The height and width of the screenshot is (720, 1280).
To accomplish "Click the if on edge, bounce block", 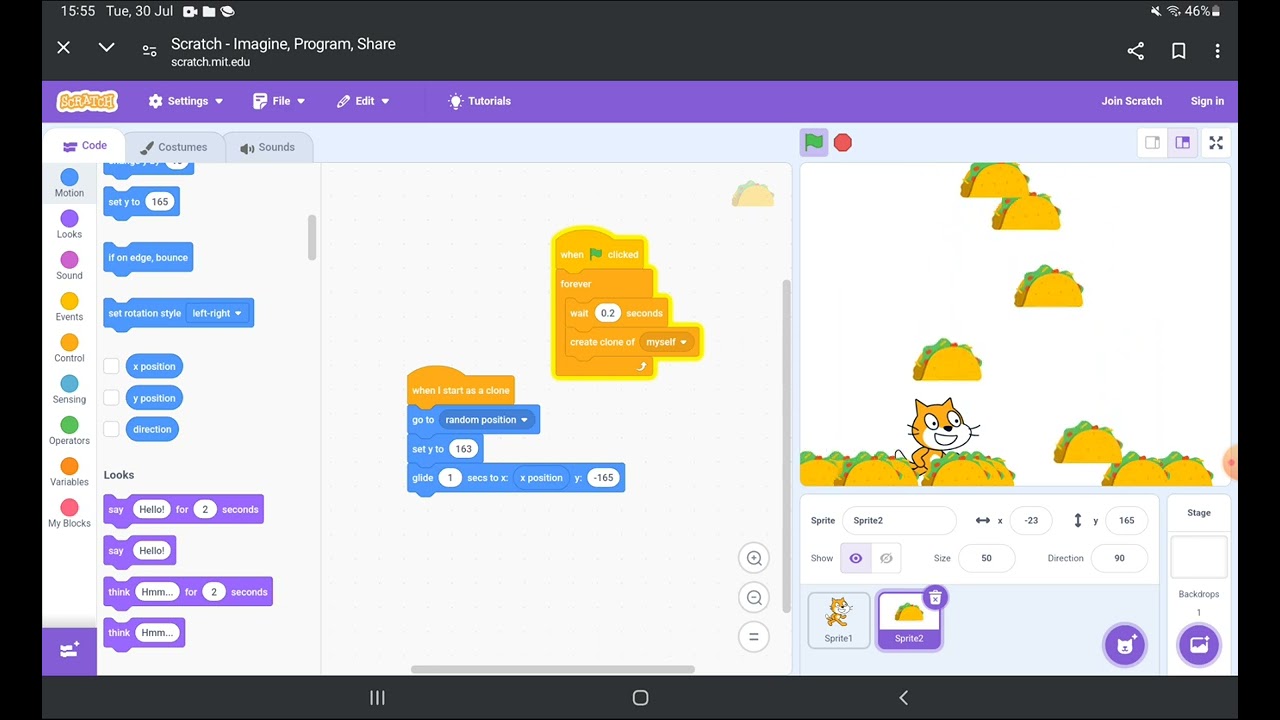I will coord(148,258).
